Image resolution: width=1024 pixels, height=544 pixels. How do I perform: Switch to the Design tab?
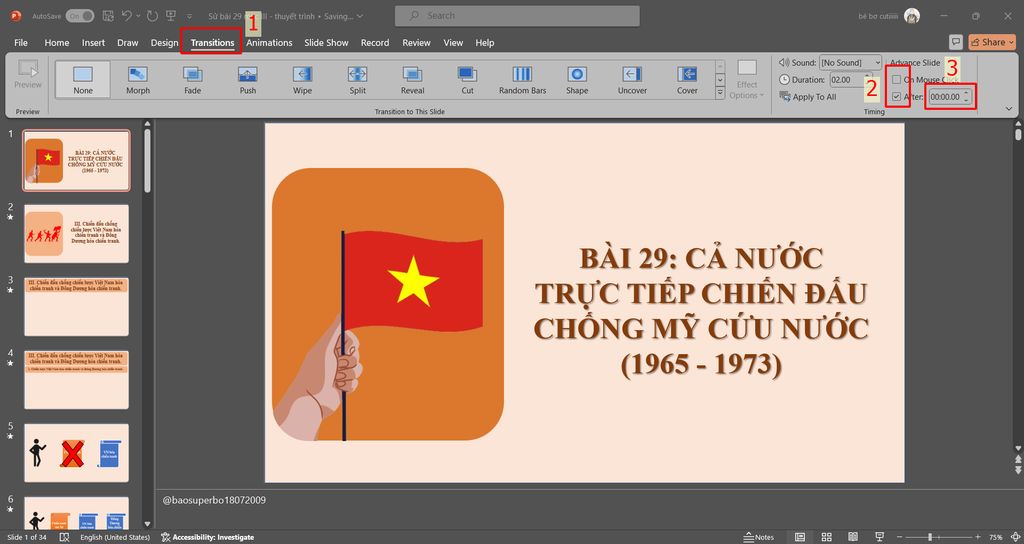[x=164, y=42]
